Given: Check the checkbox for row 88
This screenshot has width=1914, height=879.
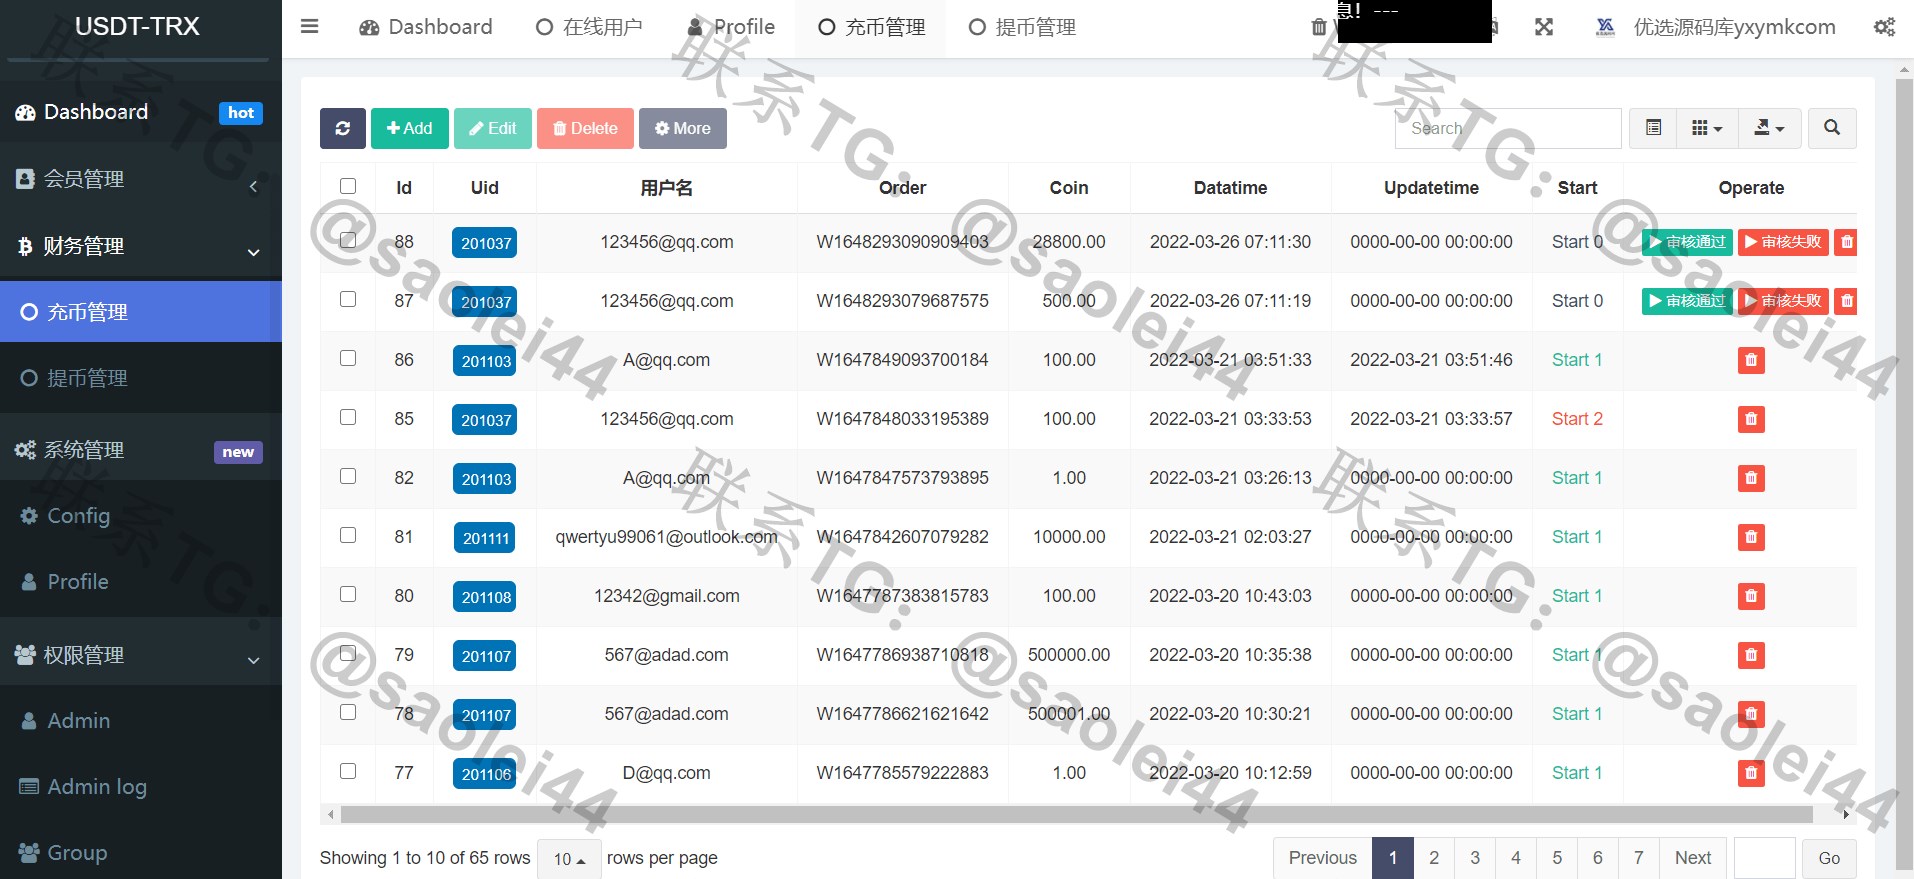Looking at the screenshot, I should 348,240.
